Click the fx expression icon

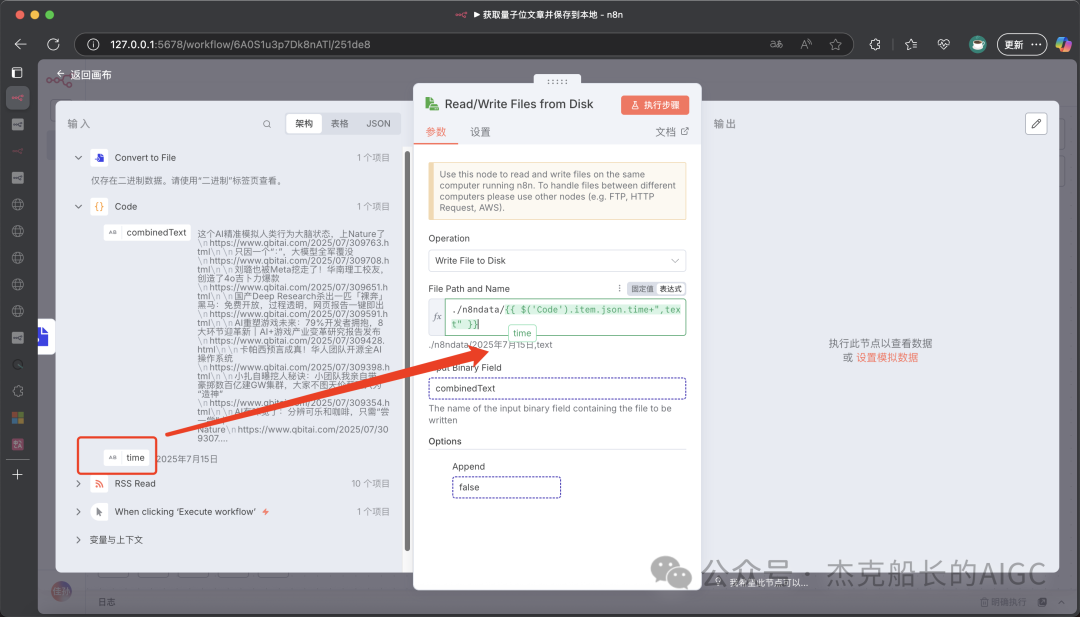(x=437, y=317)
